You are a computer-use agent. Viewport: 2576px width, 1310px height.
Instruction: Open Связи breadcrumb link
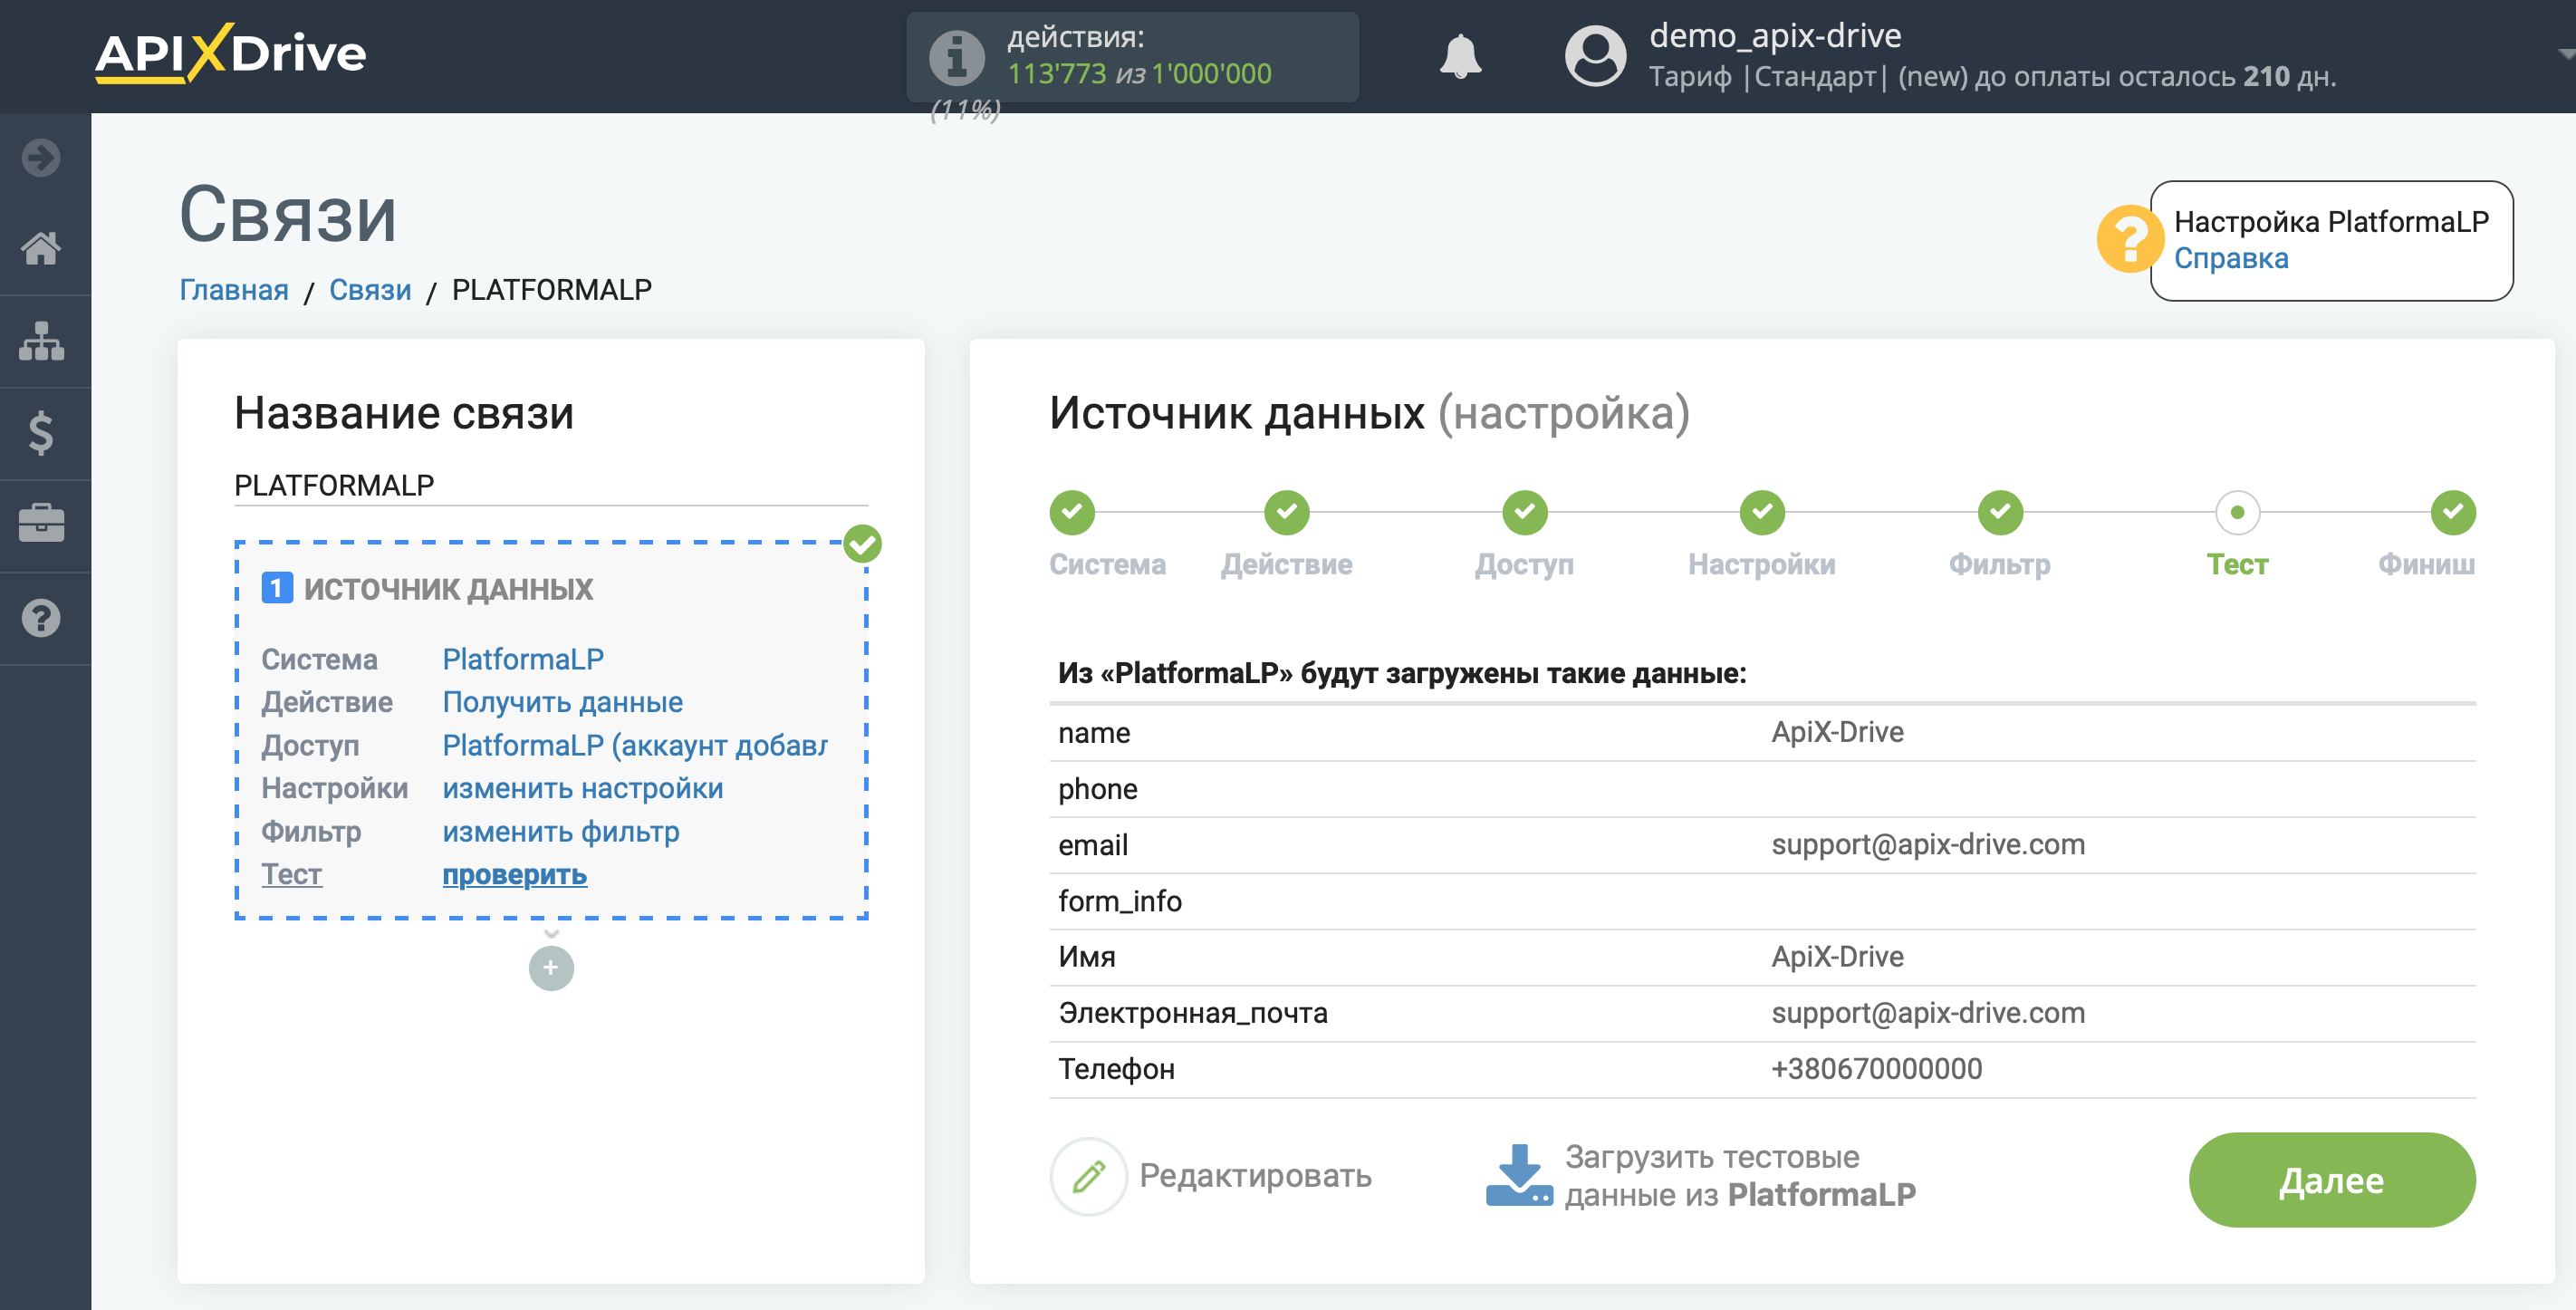click(370, 290)
